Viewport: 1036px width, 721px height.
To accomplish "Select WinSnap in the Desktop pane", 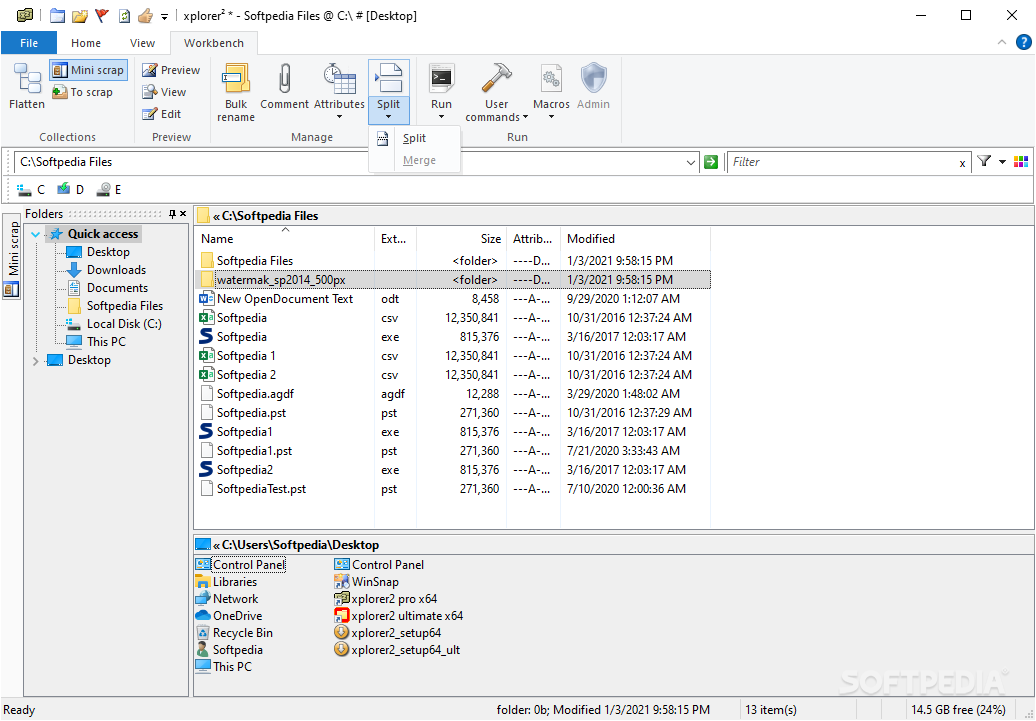I will tap(367, 582).
